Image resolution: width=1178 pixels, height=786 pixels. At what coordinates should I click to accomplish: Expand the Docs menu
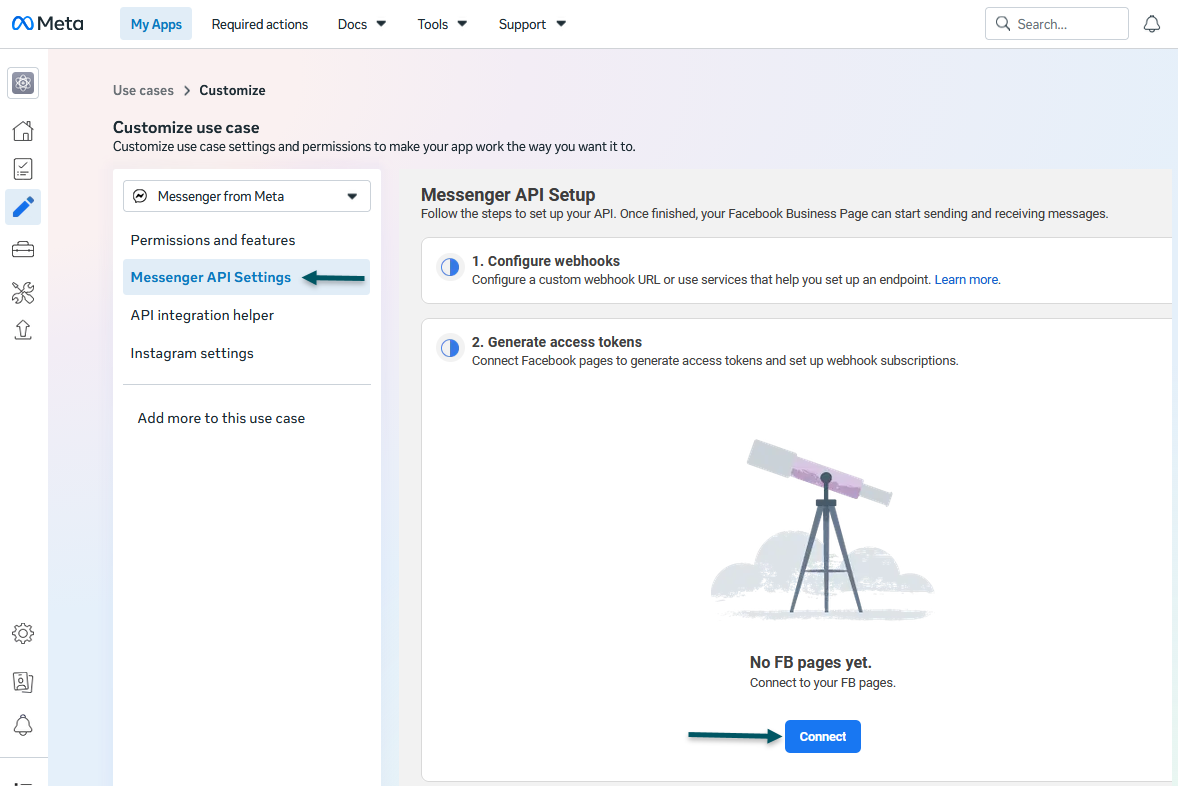[361, 24]
